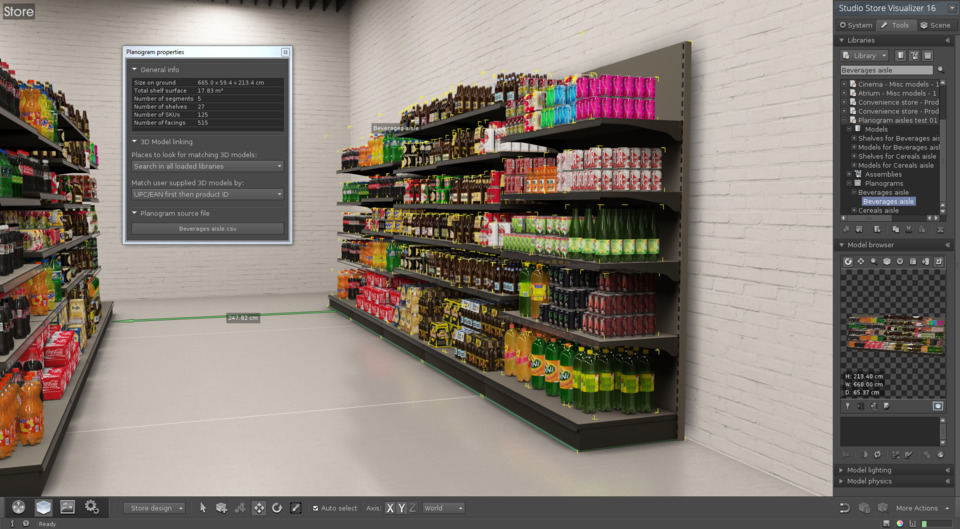
Task: Click the color wheel icon in status bar
Action: tap(899, 523)
